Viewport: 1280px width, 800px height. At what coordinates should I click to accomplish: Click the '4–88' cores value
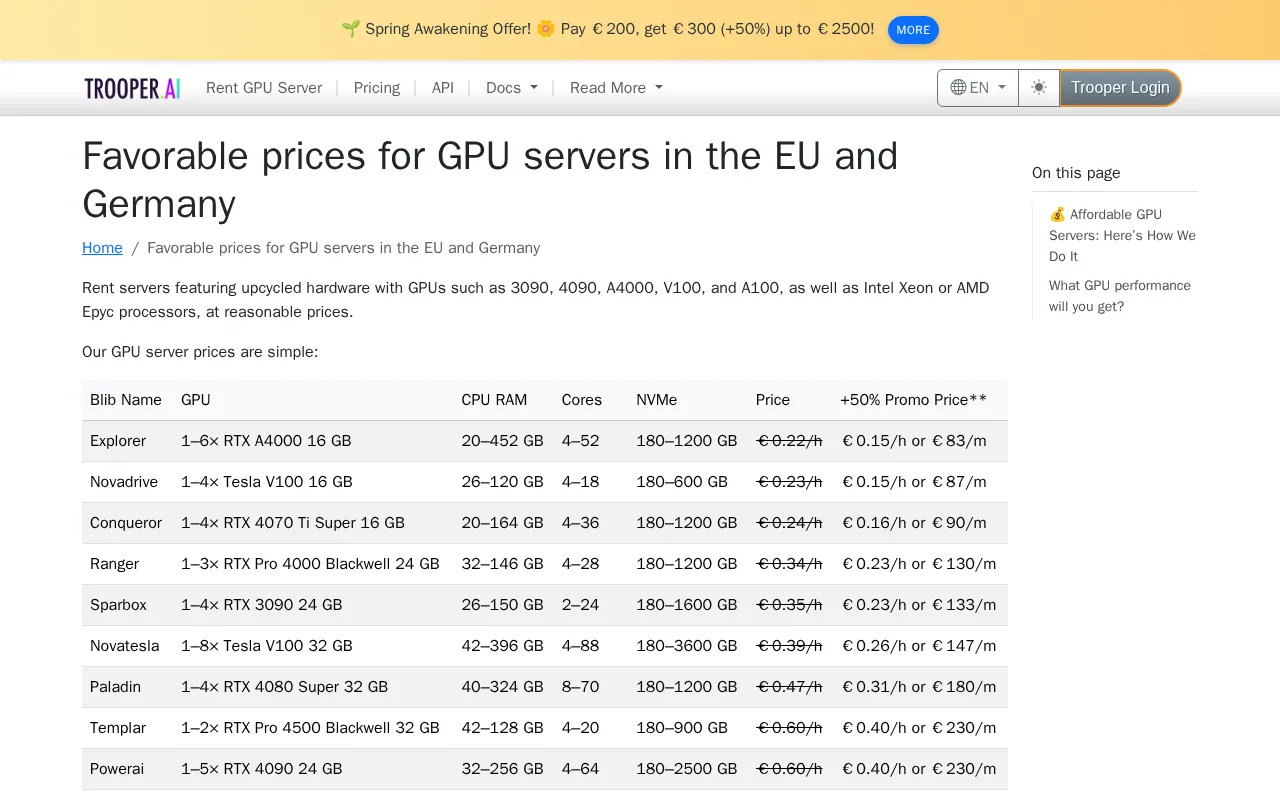581,646
